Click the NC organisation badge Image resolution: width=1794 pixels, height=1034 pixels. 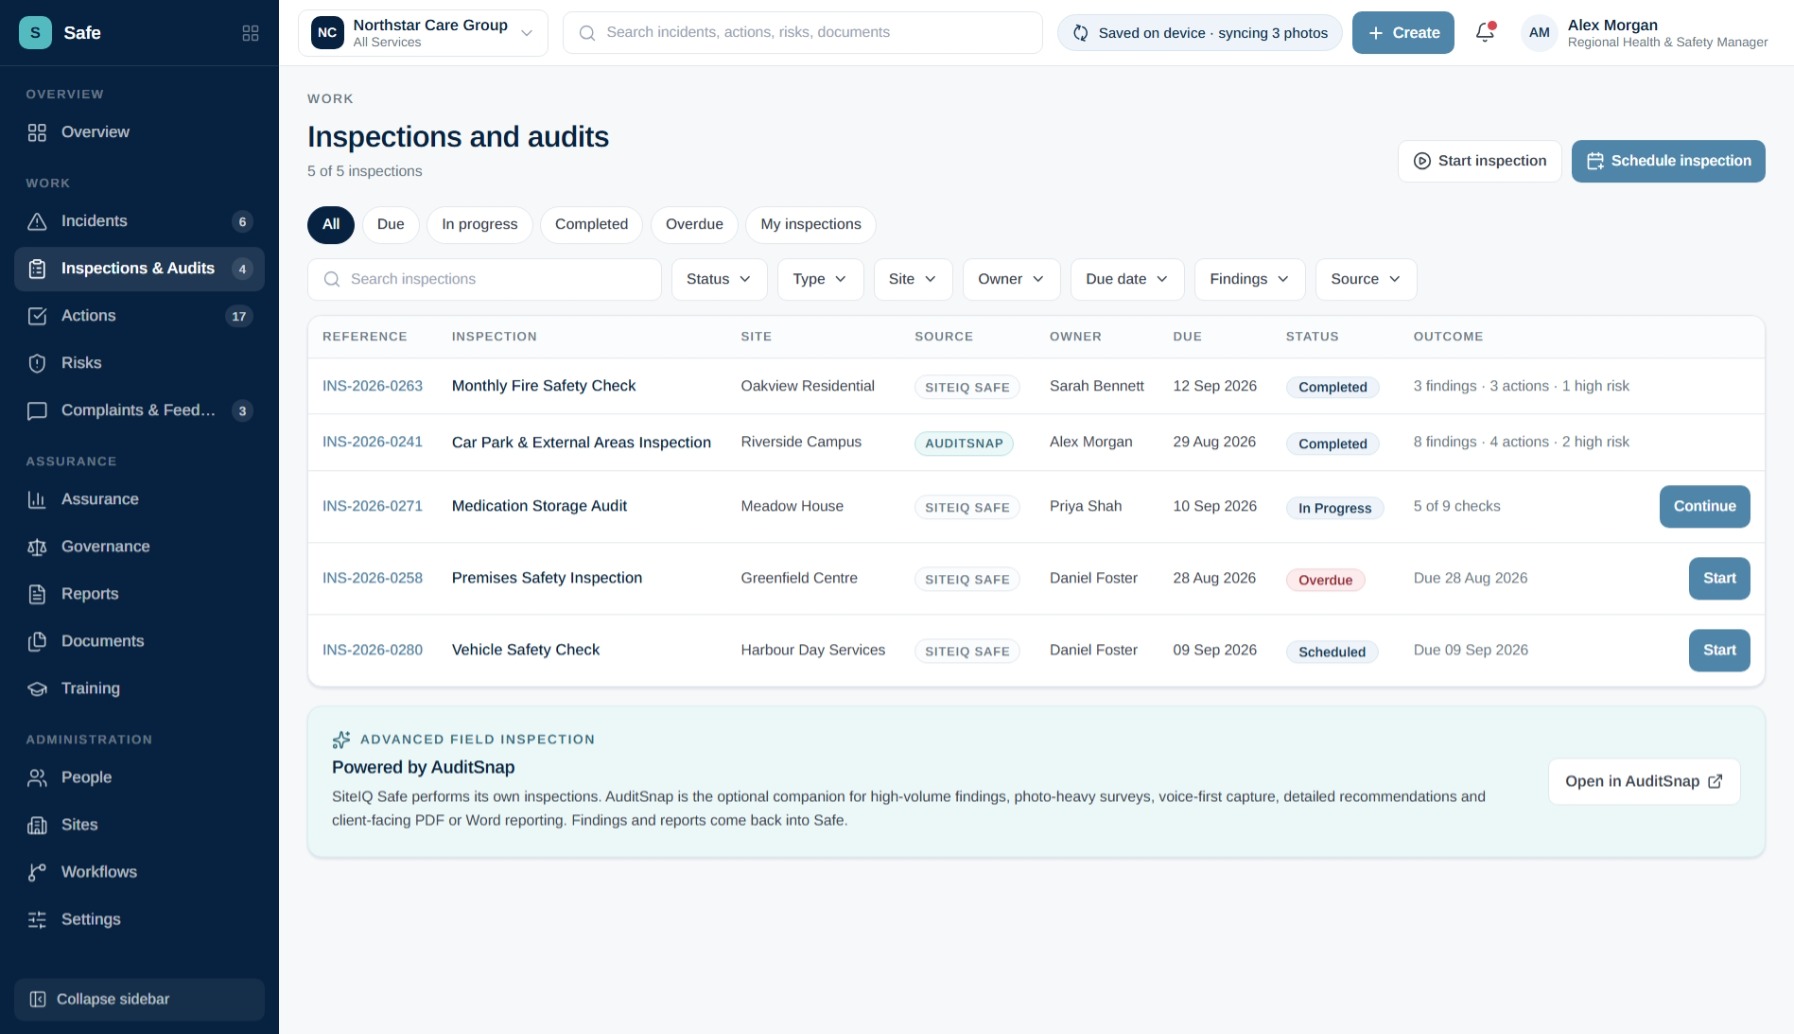(x=327, y=32)
